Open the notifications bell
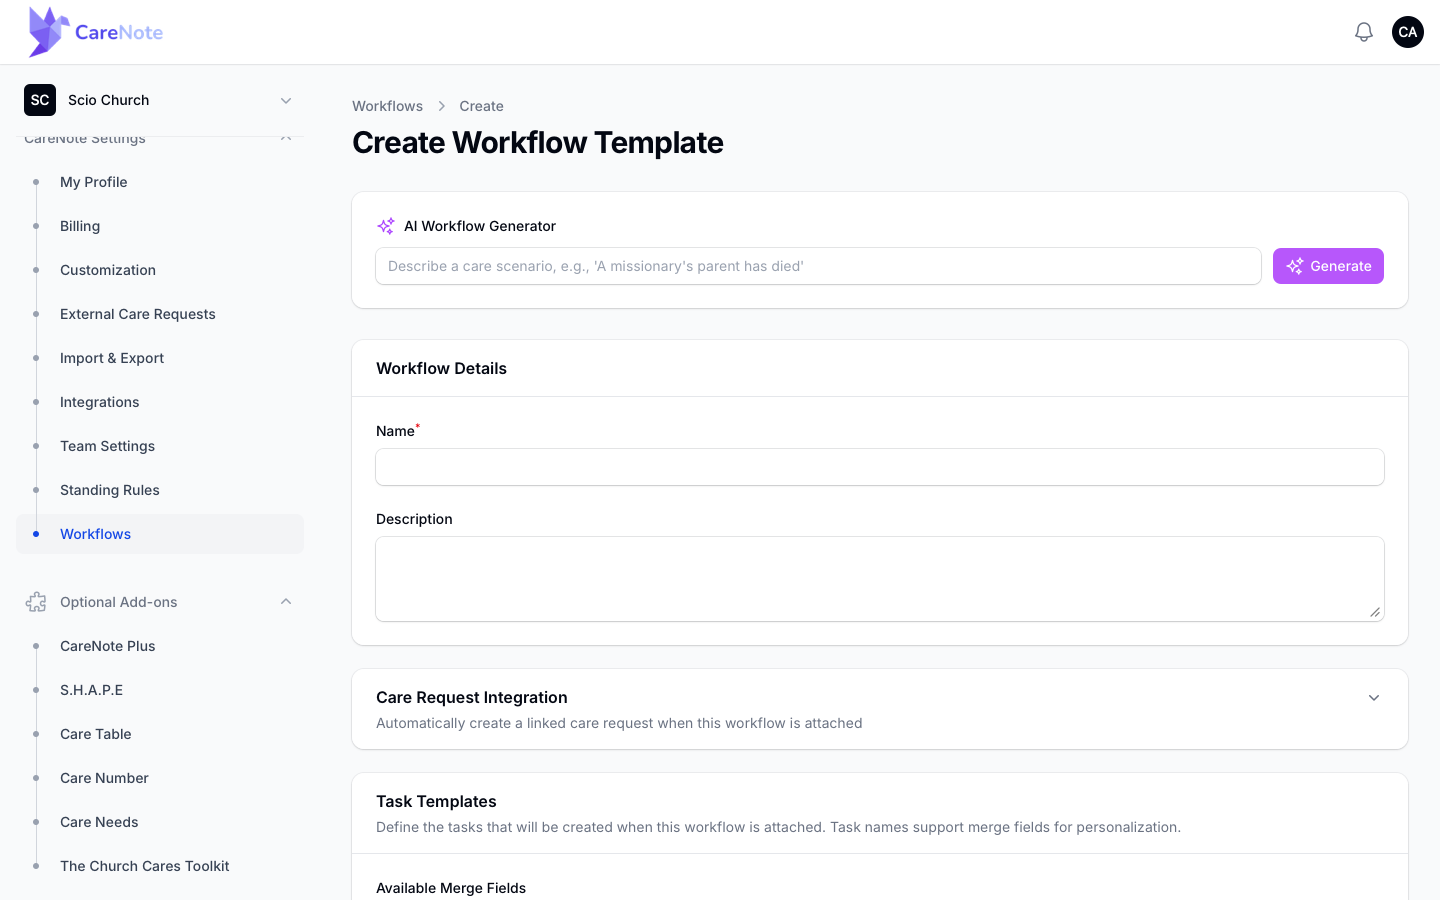1440x900 pixels. (1364, 32)
